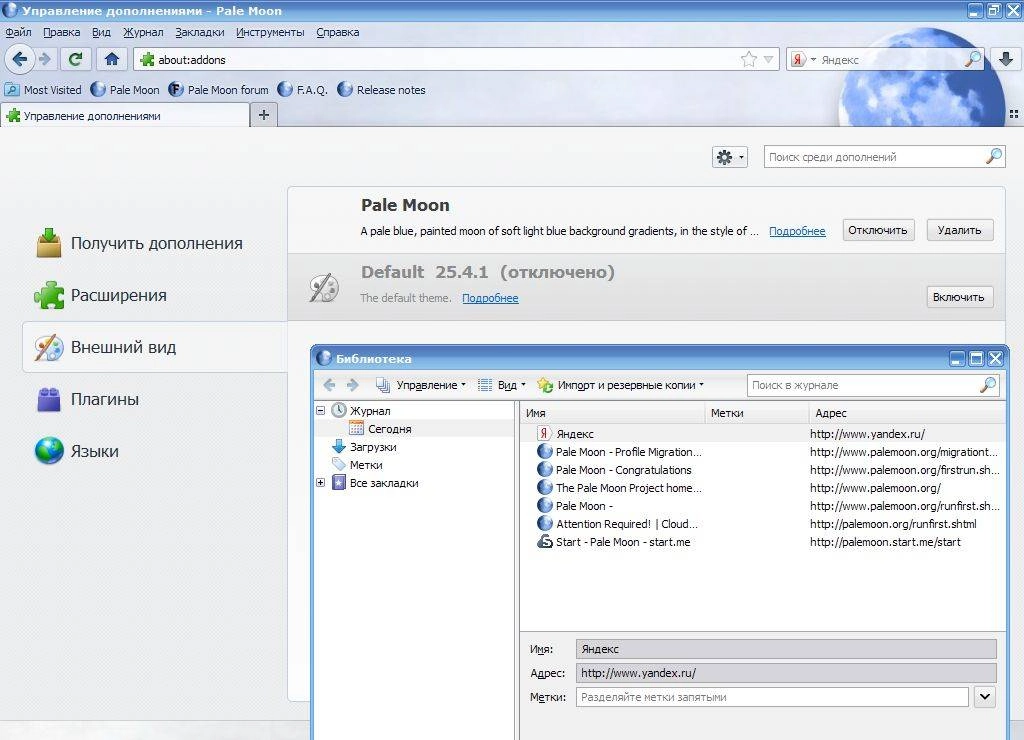The height and width of the screenshot is (740, 1024).
Task: Select Start - Pale Moon - start.me entry
Action: pos(763,541)
